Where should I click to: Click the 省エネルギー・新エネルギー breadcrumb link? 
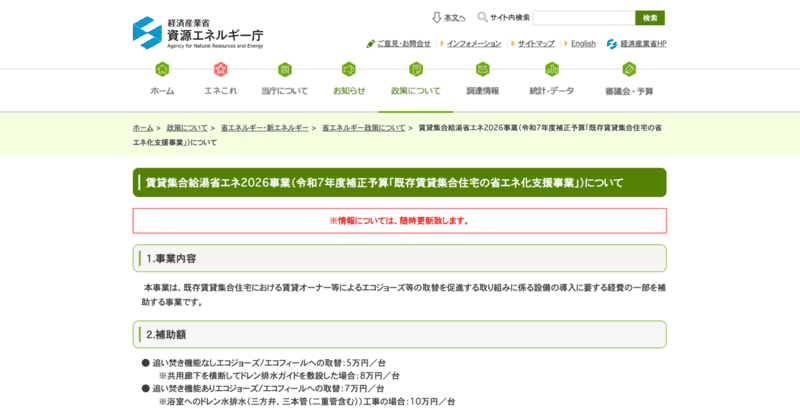(264, 128)
